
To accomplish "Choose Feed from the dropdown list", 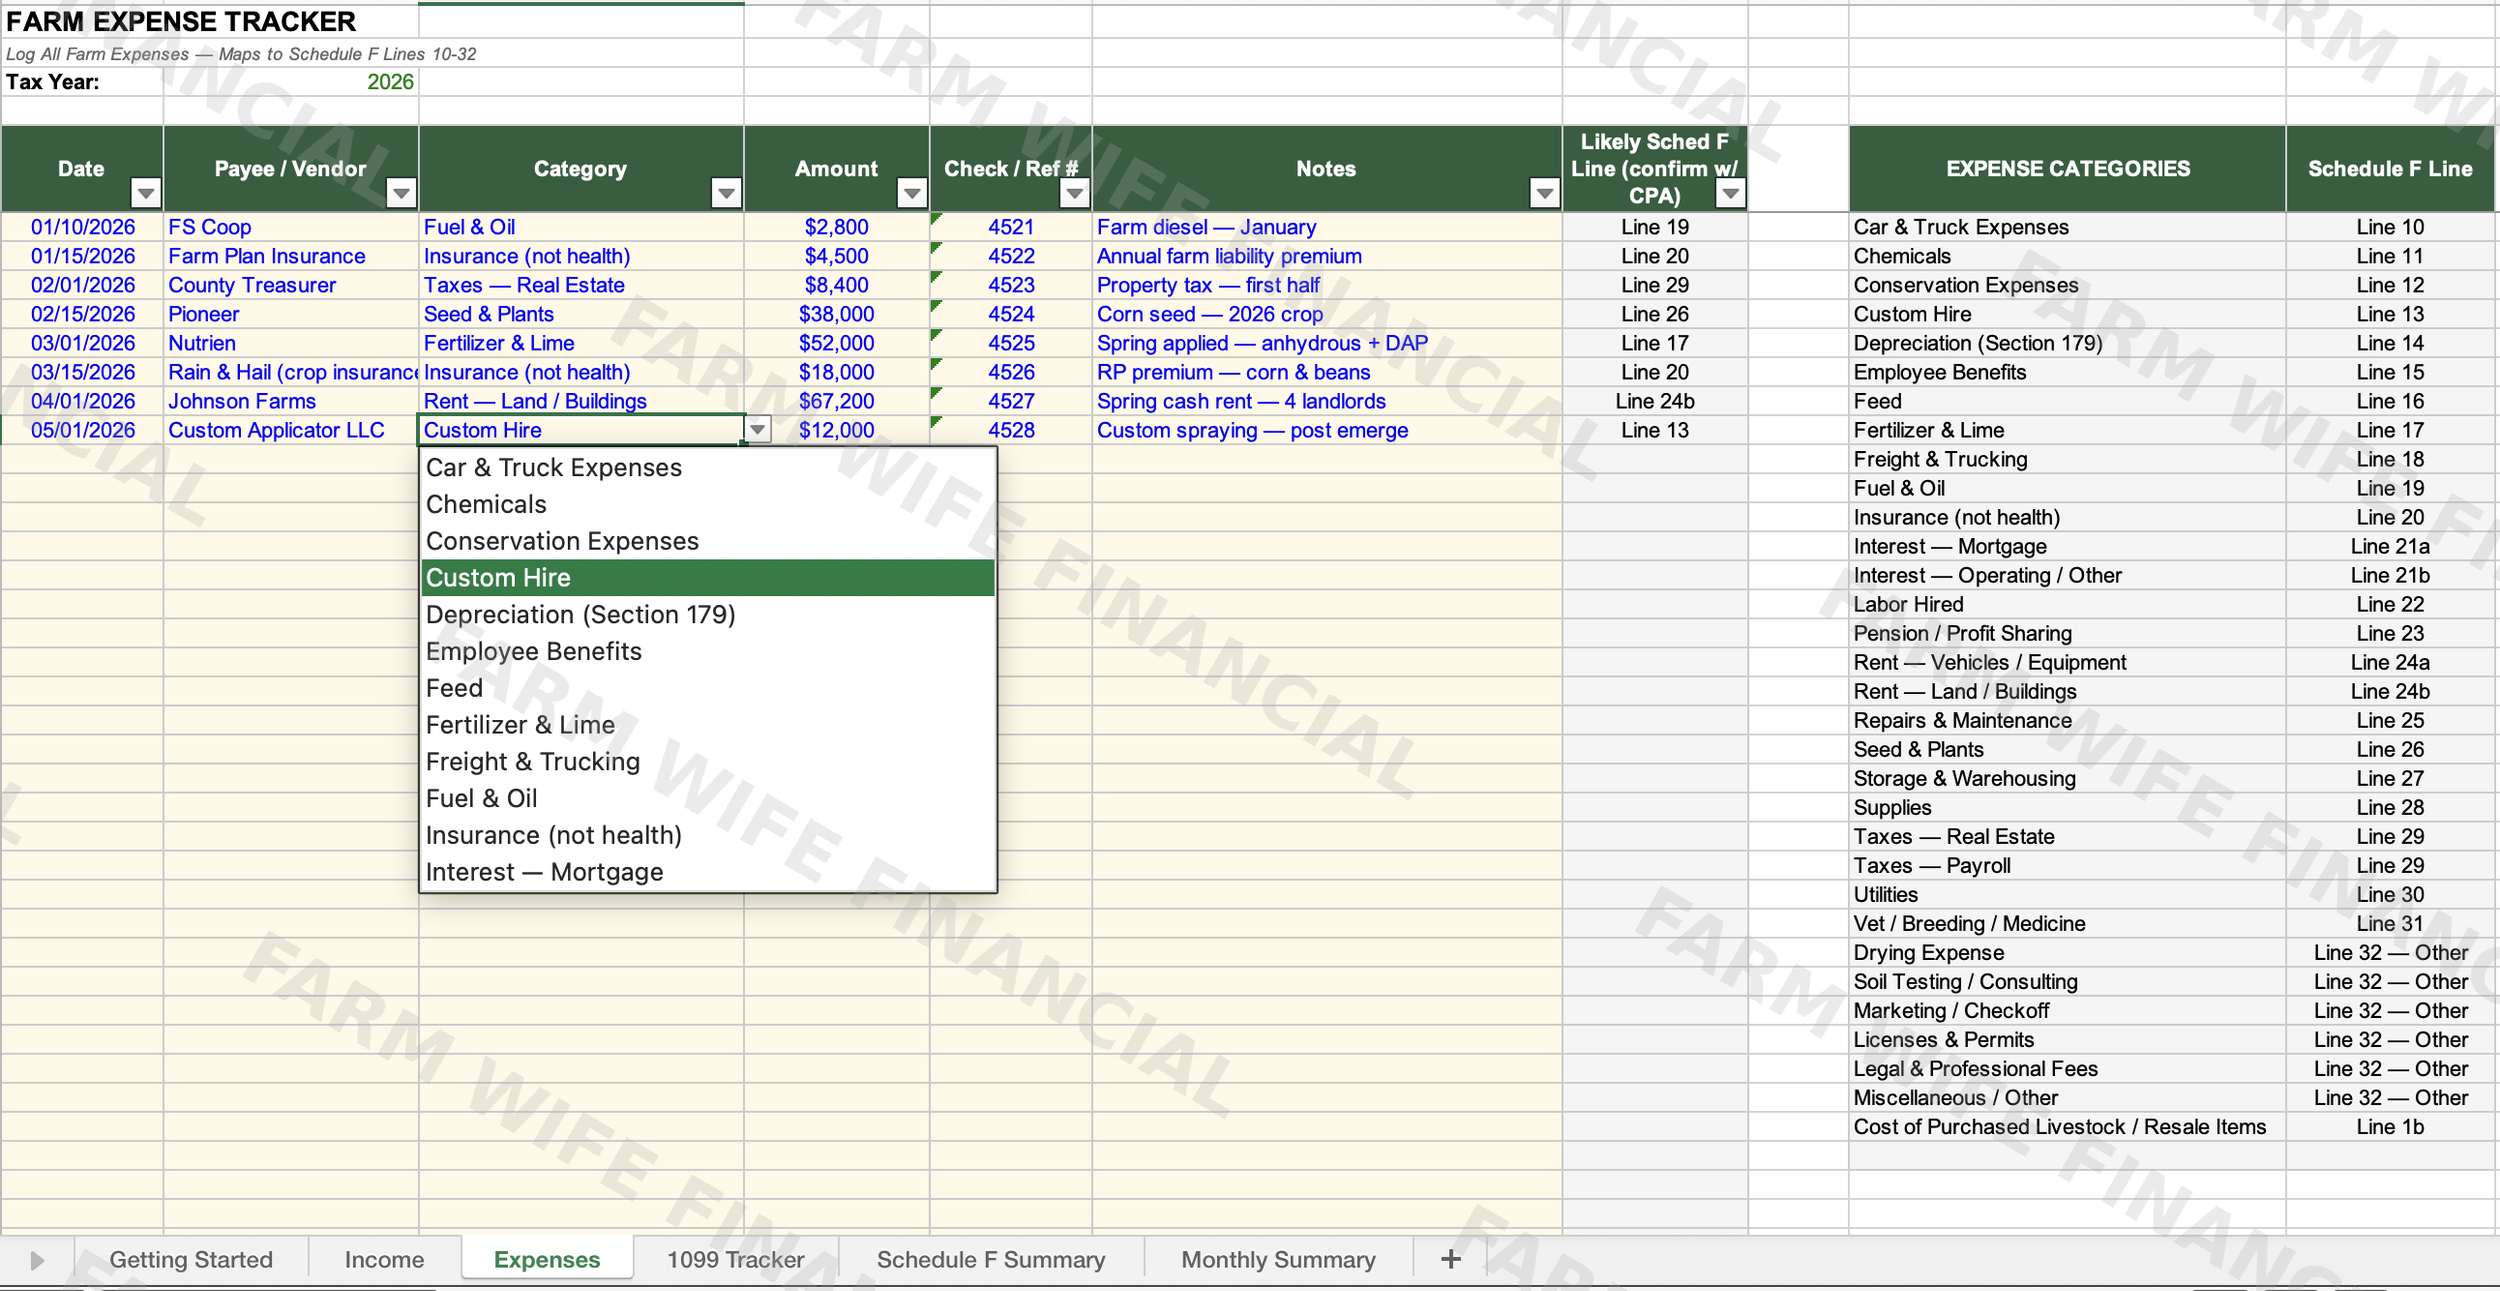I will (708, 688).
